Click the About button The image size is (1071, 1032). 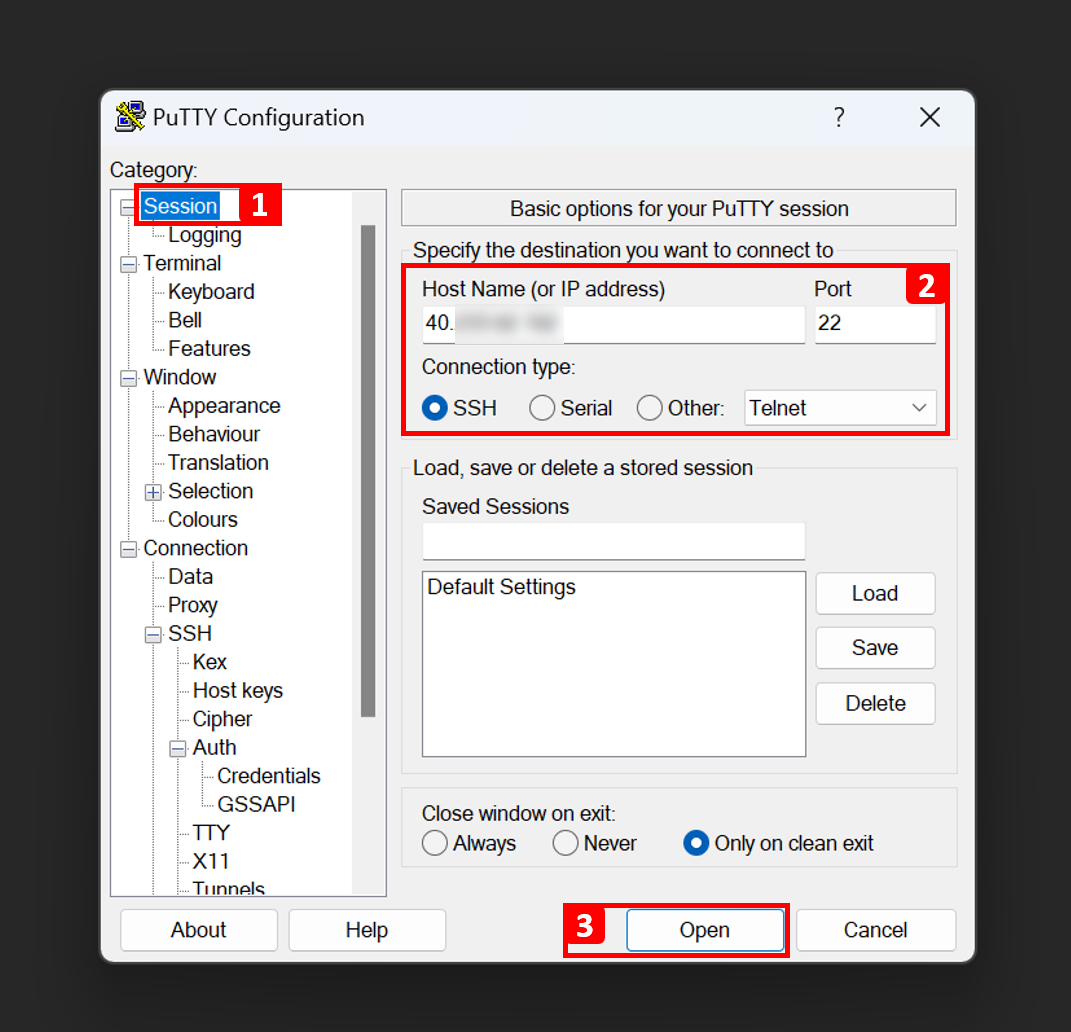pyautogui.click(x=199, y=930)
